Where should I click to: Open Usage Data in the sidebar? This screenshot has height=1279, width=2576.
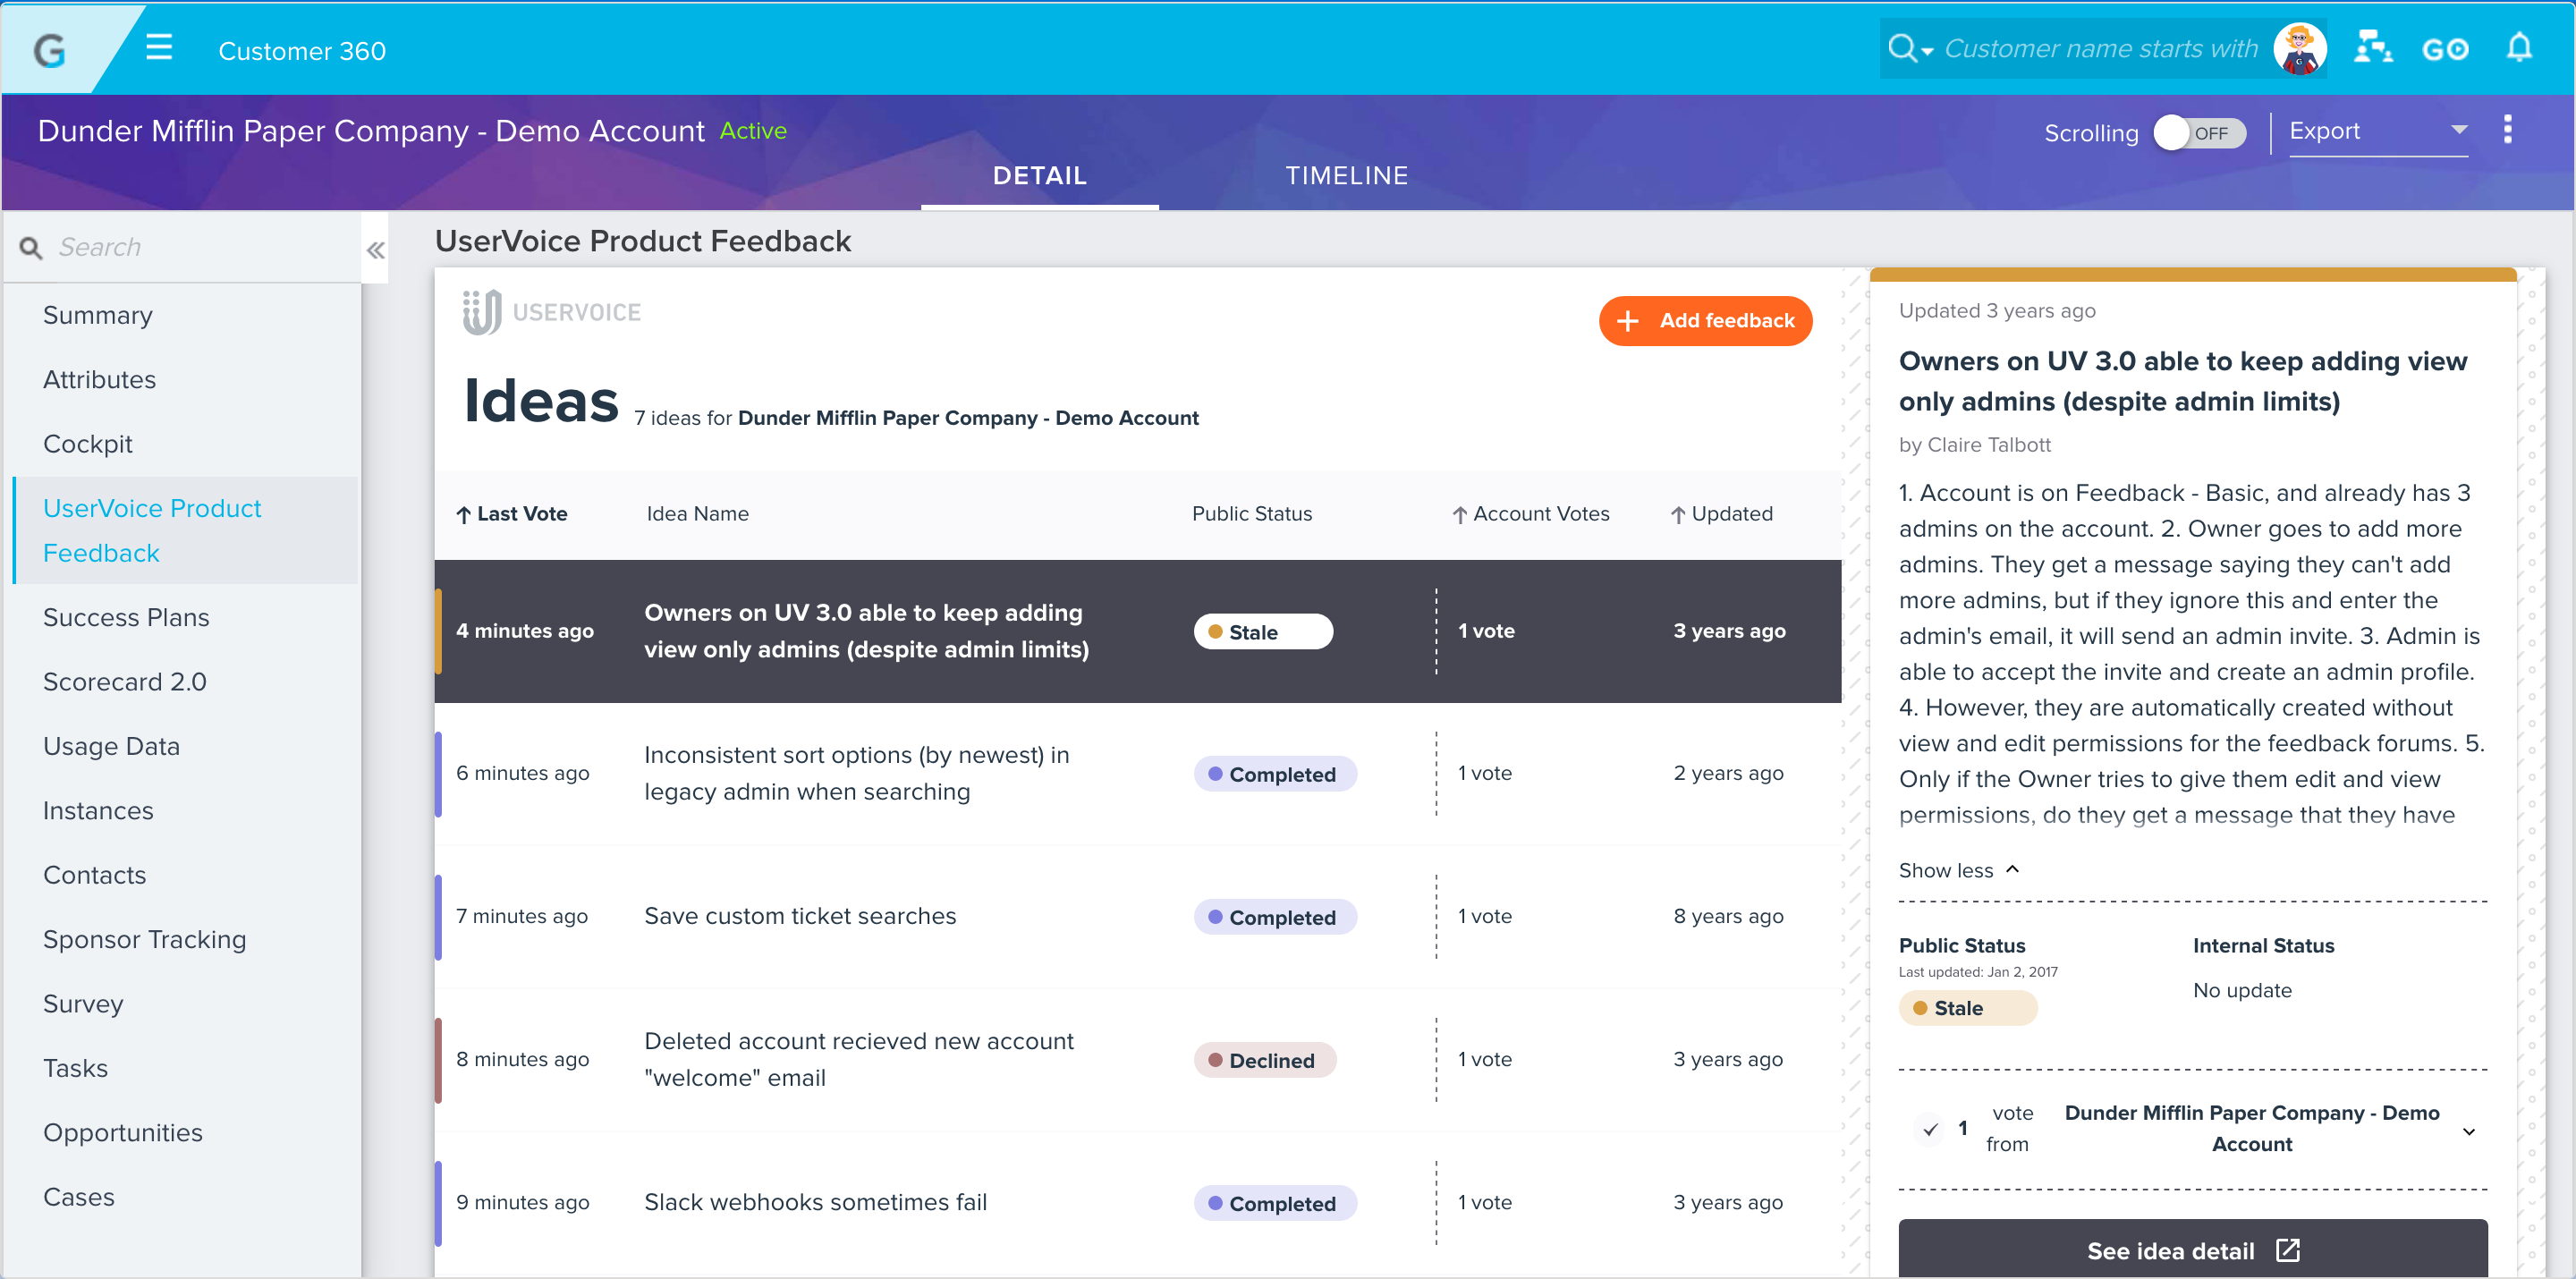click(111, 746)
